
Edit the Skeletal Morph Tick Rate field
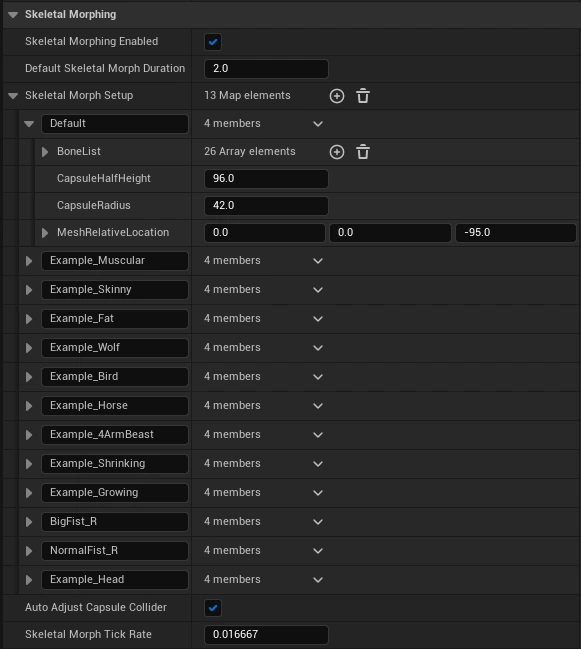[x=266, y=635]
